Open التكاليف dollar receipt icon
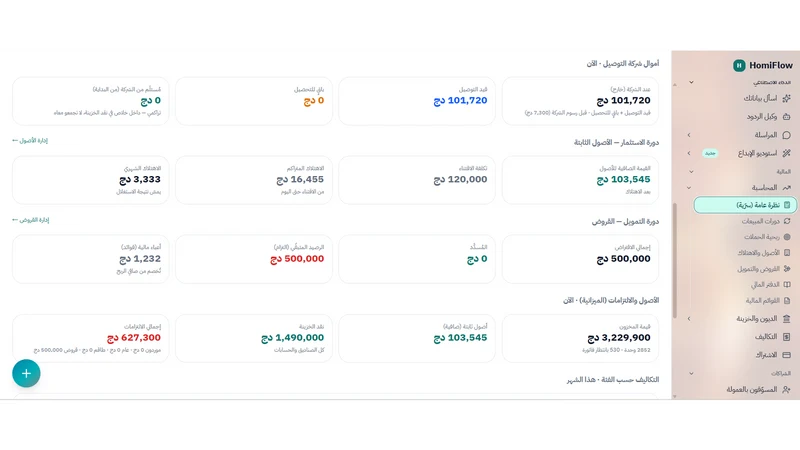The image size is (800, 450). tap(787, 337)
